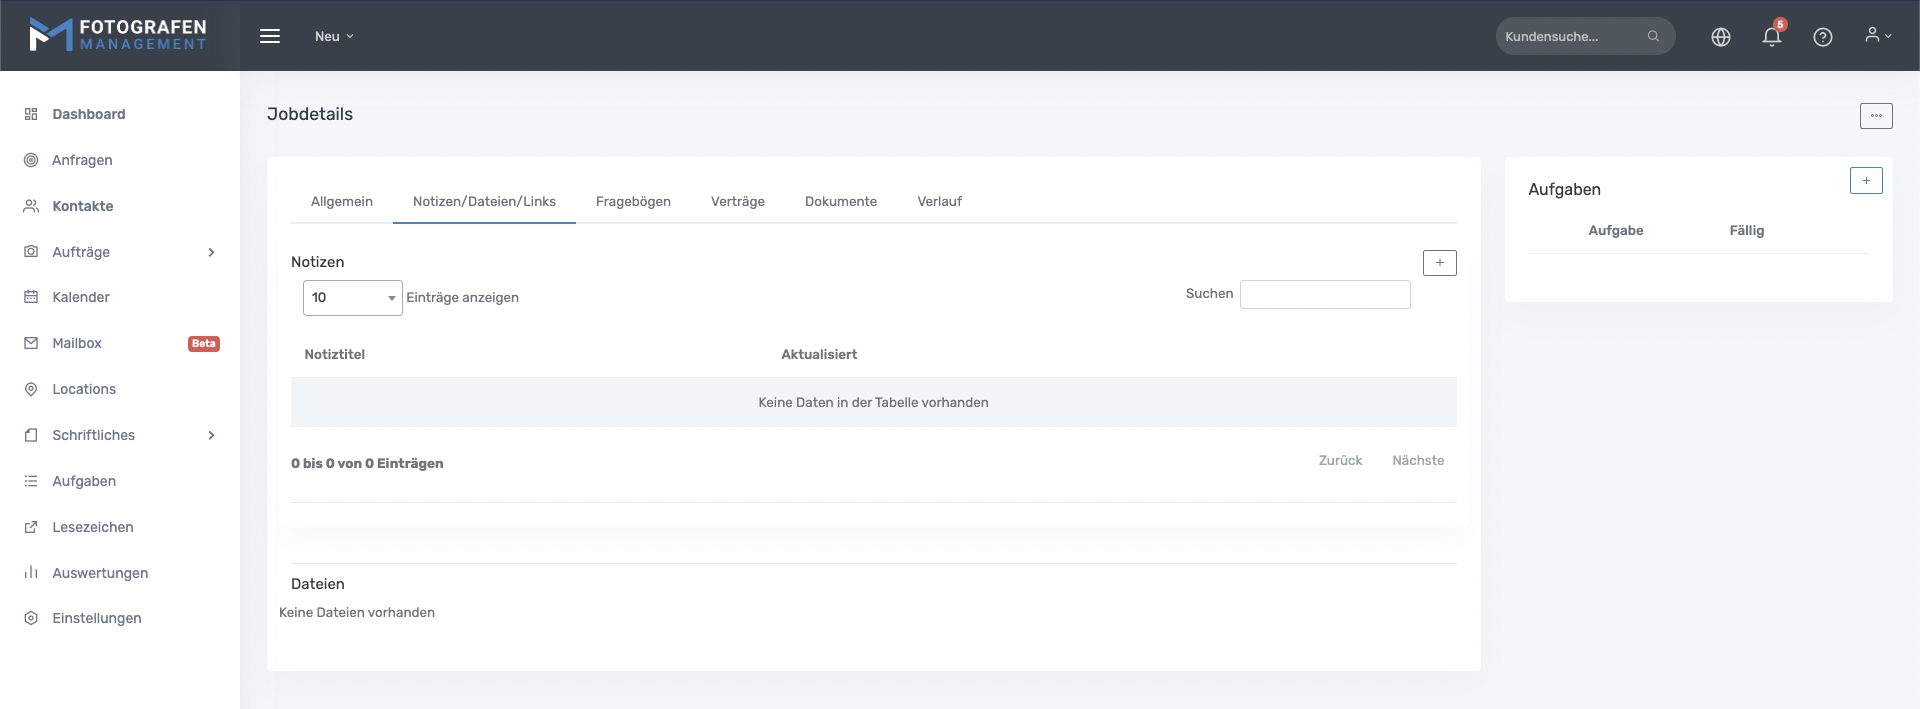The width and height of the screenshot is (1920, 709).
Task: Go to Nächste page of notes
Action: tap(1417, 461)
